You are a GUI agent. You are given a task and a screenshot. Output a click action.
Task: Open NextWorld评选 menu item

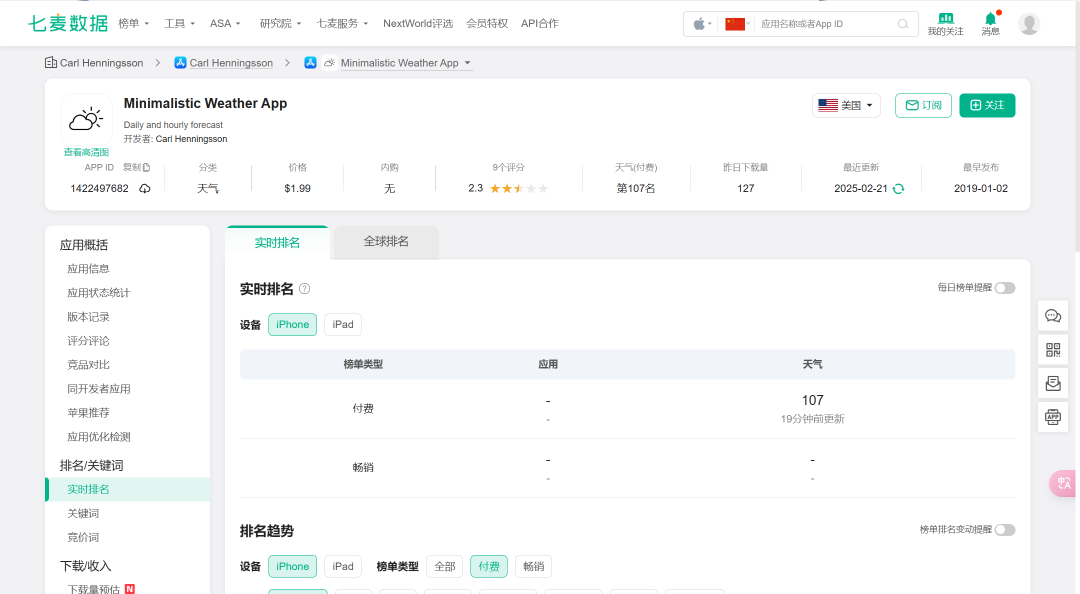[x=418, y=23]
